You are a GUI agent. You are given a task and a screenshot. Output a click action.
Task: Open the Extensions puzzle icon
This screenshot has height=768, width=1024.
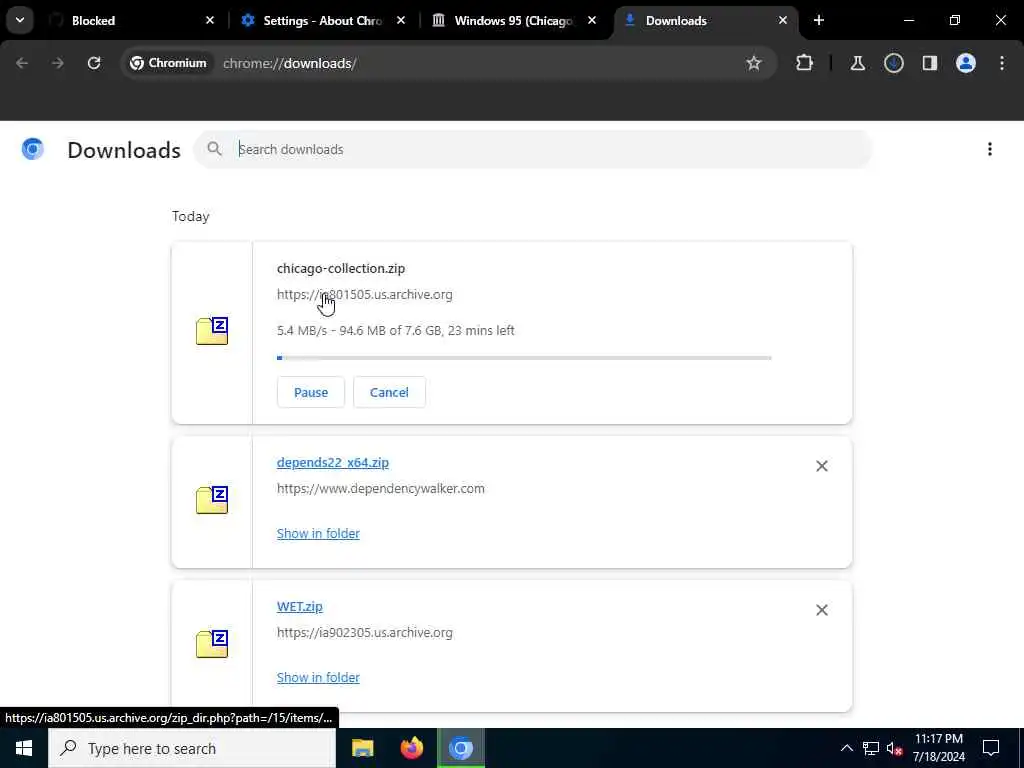pyautogui.click(x=805, y=63)
